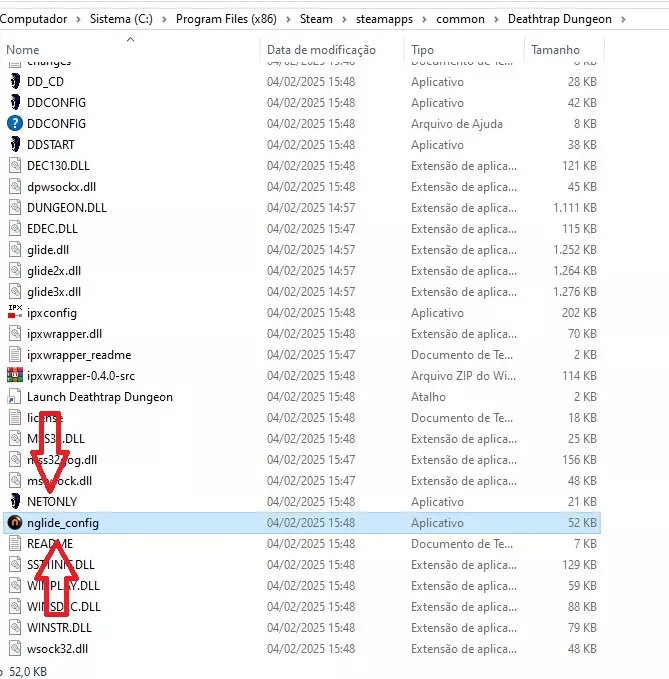Select the glide2x.dll file icon
The image size is (669, 679).
(15, 271)
